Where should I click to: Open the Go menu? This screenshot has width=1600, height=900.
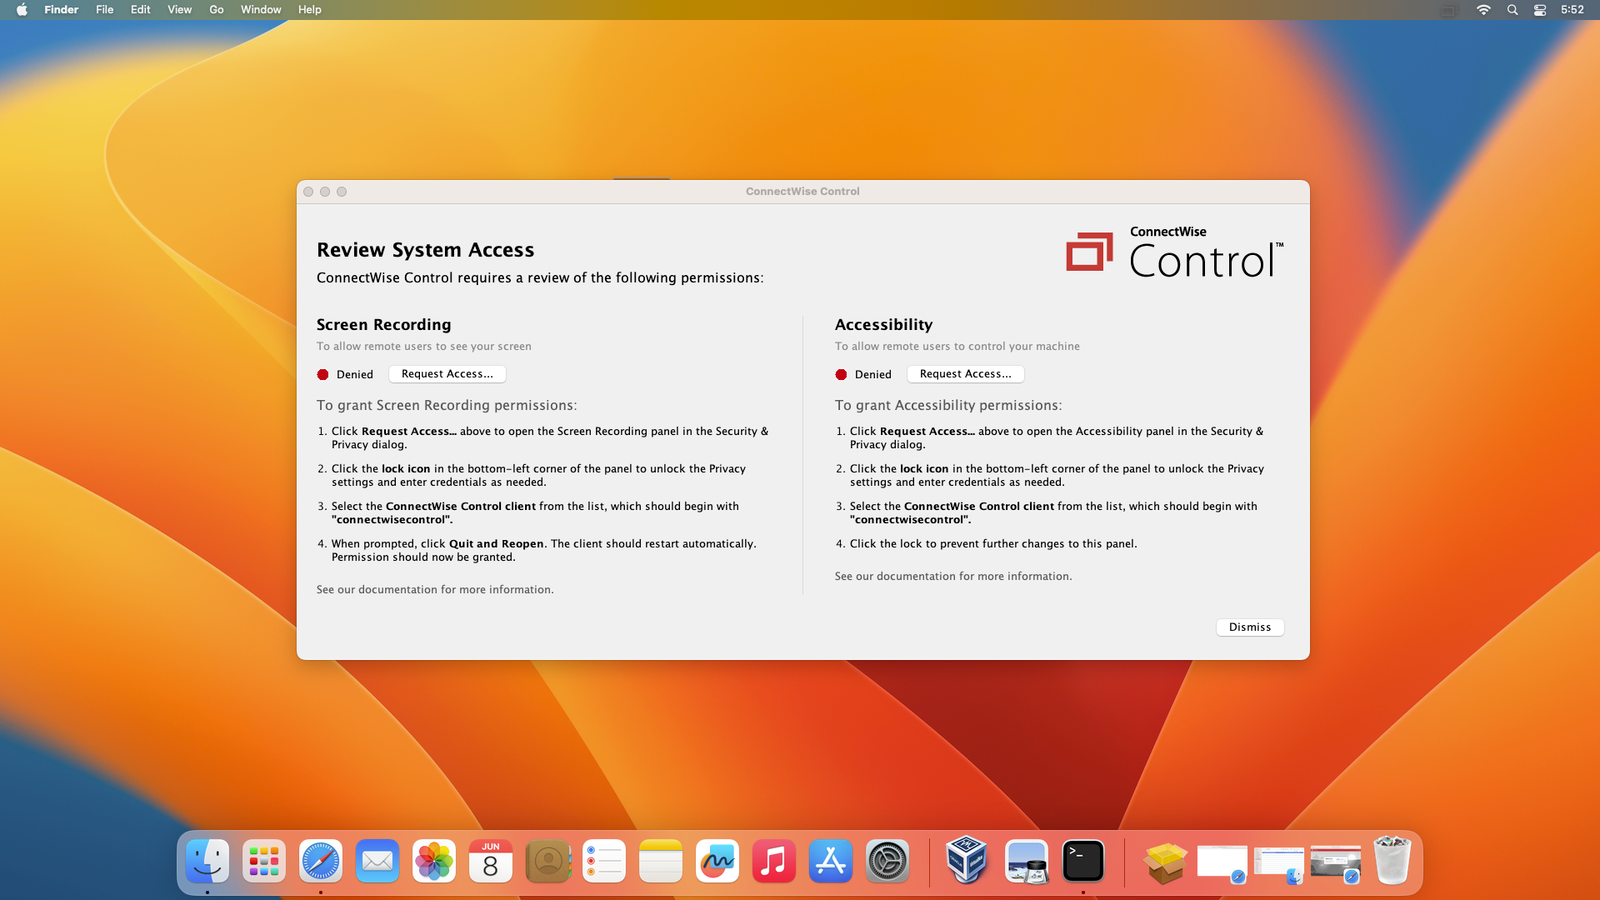click(216, 10)
